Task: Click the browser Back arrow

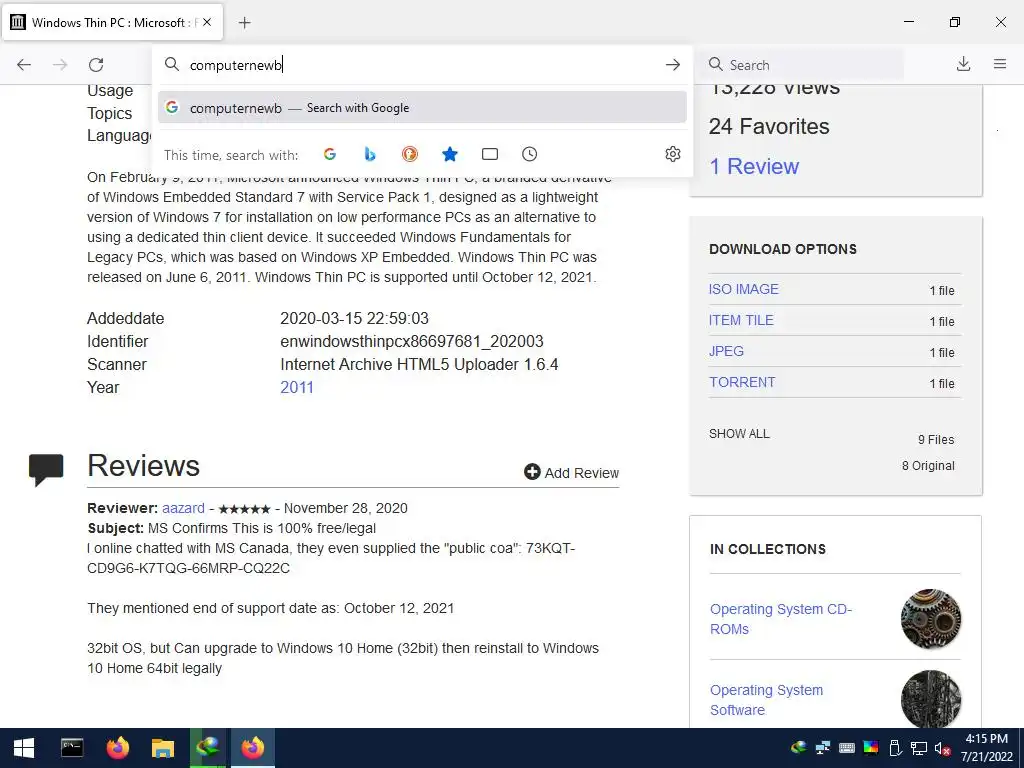Action: point(24,65)
